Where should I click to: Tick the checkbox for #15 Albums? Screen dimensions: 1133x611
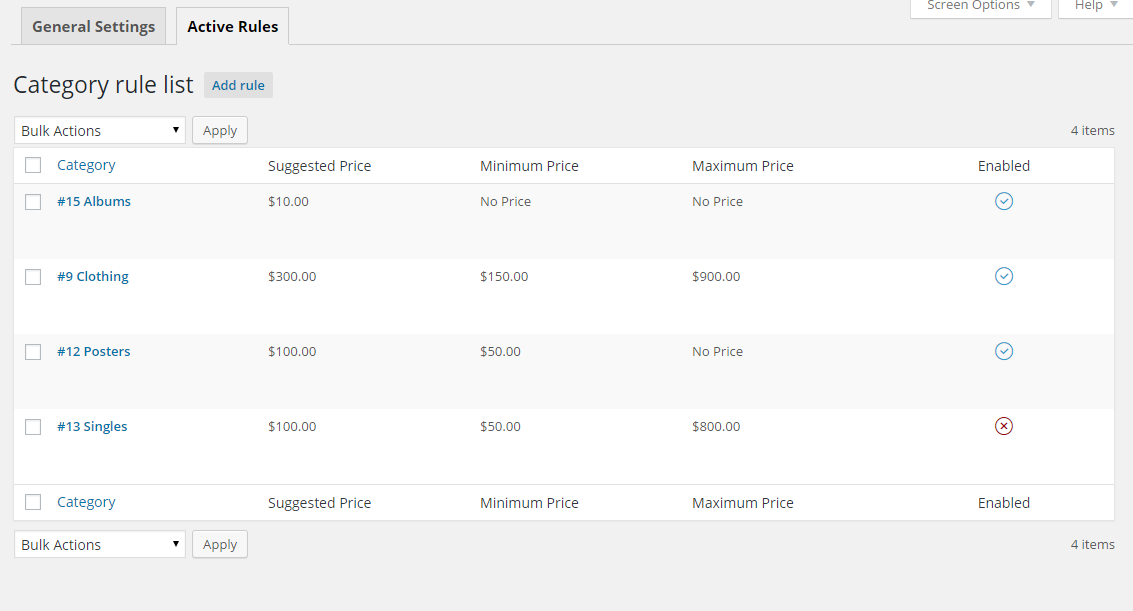pyautogui.click(x=33, y=202)
